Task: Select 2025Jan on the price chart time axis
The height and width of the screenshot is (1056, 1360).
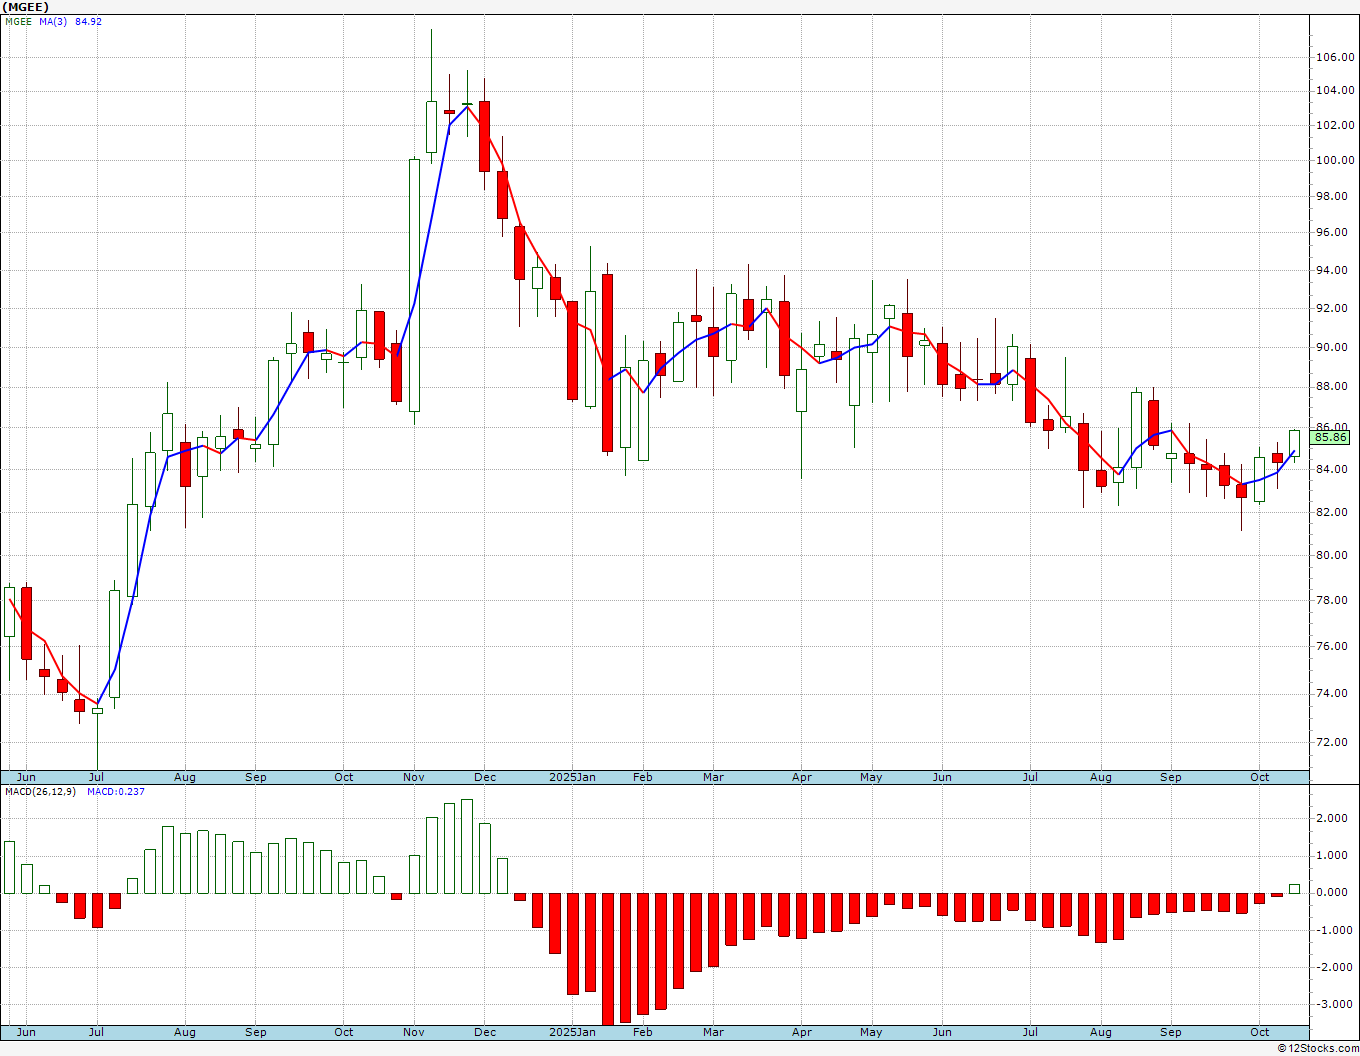Action: tap(573, 777)
